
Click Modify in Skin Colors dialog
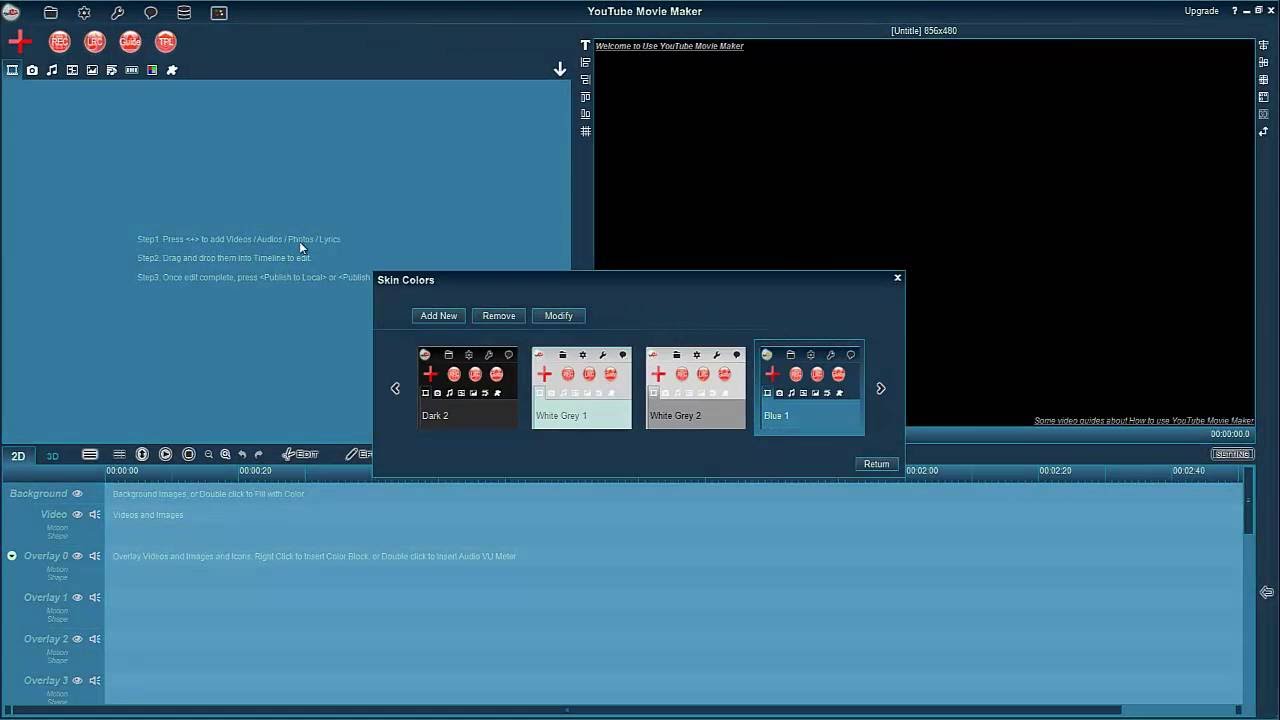(x=558, y=316)
